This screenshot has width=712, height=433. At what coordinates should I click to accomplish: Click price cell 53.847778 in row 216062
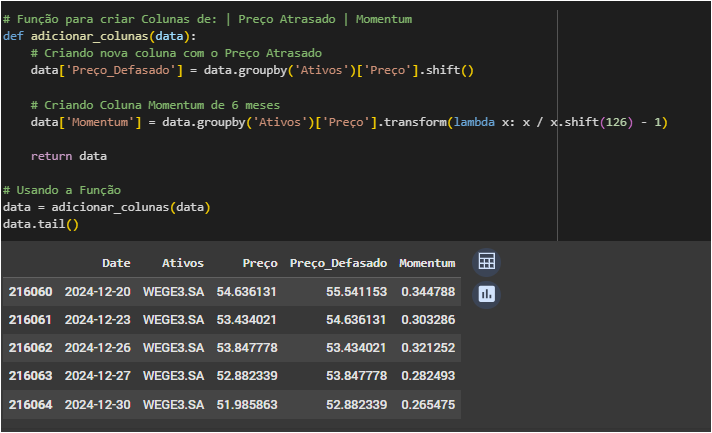point(247,348)
